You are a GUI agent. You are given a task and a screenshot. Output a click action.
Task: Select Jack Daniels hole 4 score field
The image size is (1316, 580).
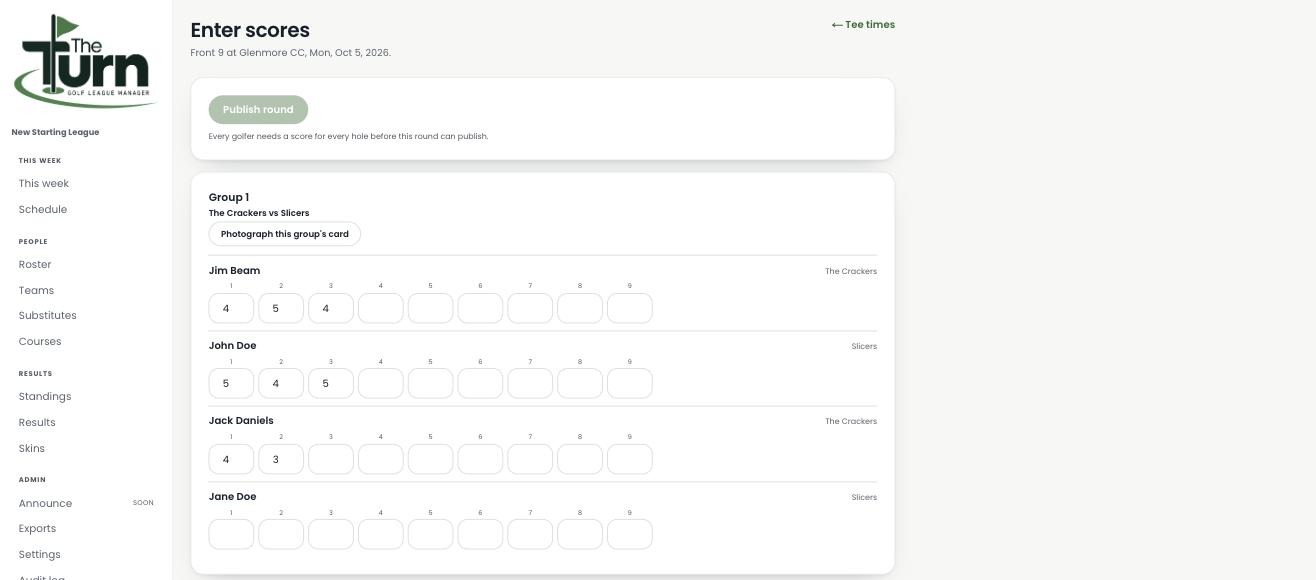coord(381,459)
